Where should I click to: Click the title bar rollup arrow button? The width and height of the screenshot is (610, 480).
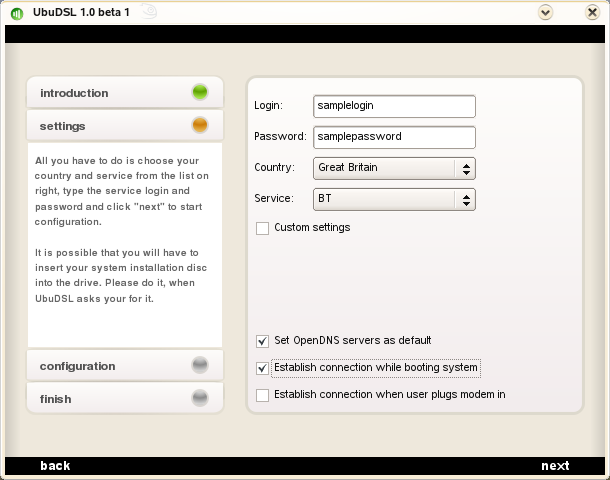click(545, 12)
